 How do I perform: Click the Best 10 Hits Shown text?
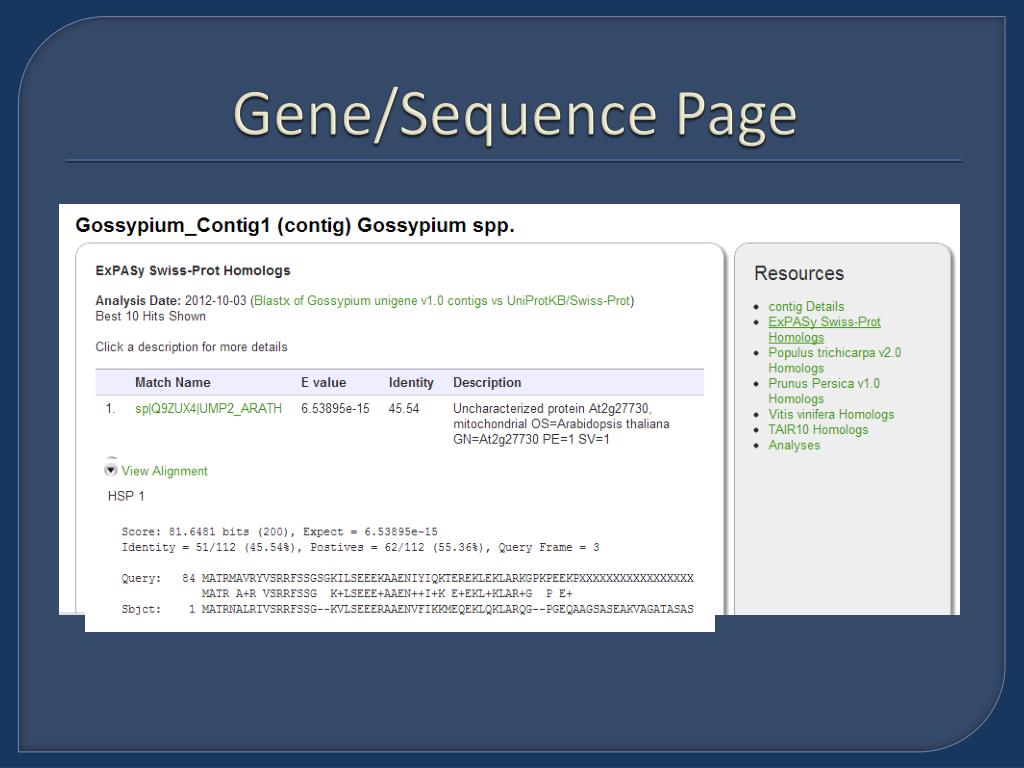150,316
